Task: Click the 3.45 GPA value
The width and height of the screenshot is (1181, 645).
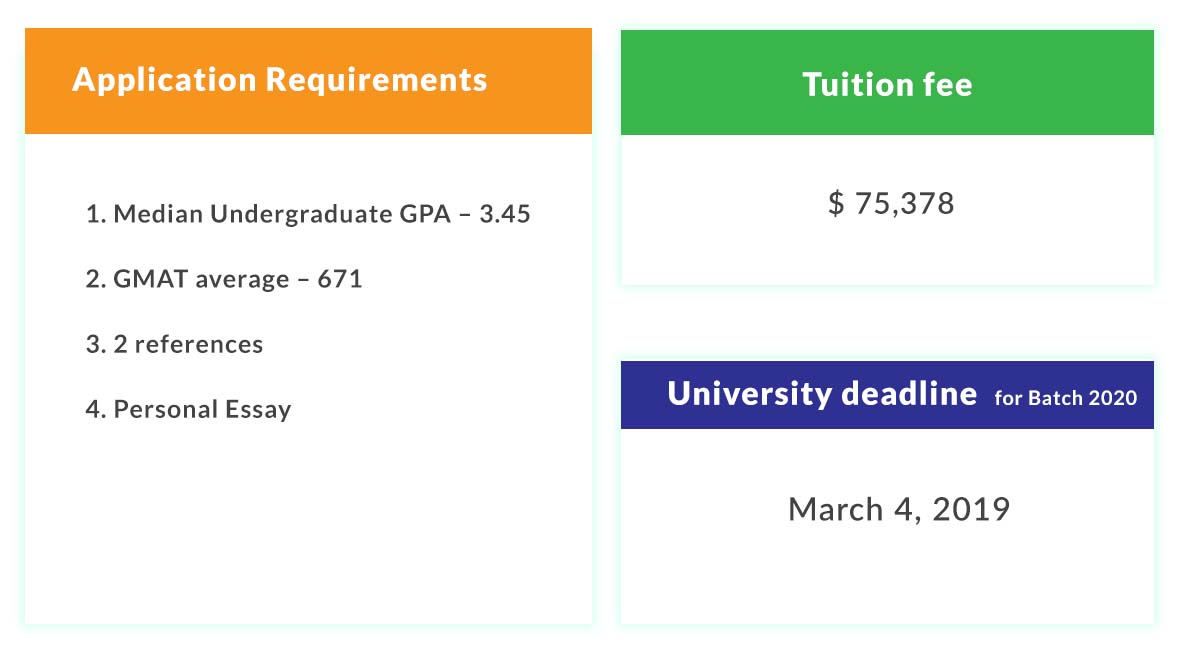Action: click(505, 214)
